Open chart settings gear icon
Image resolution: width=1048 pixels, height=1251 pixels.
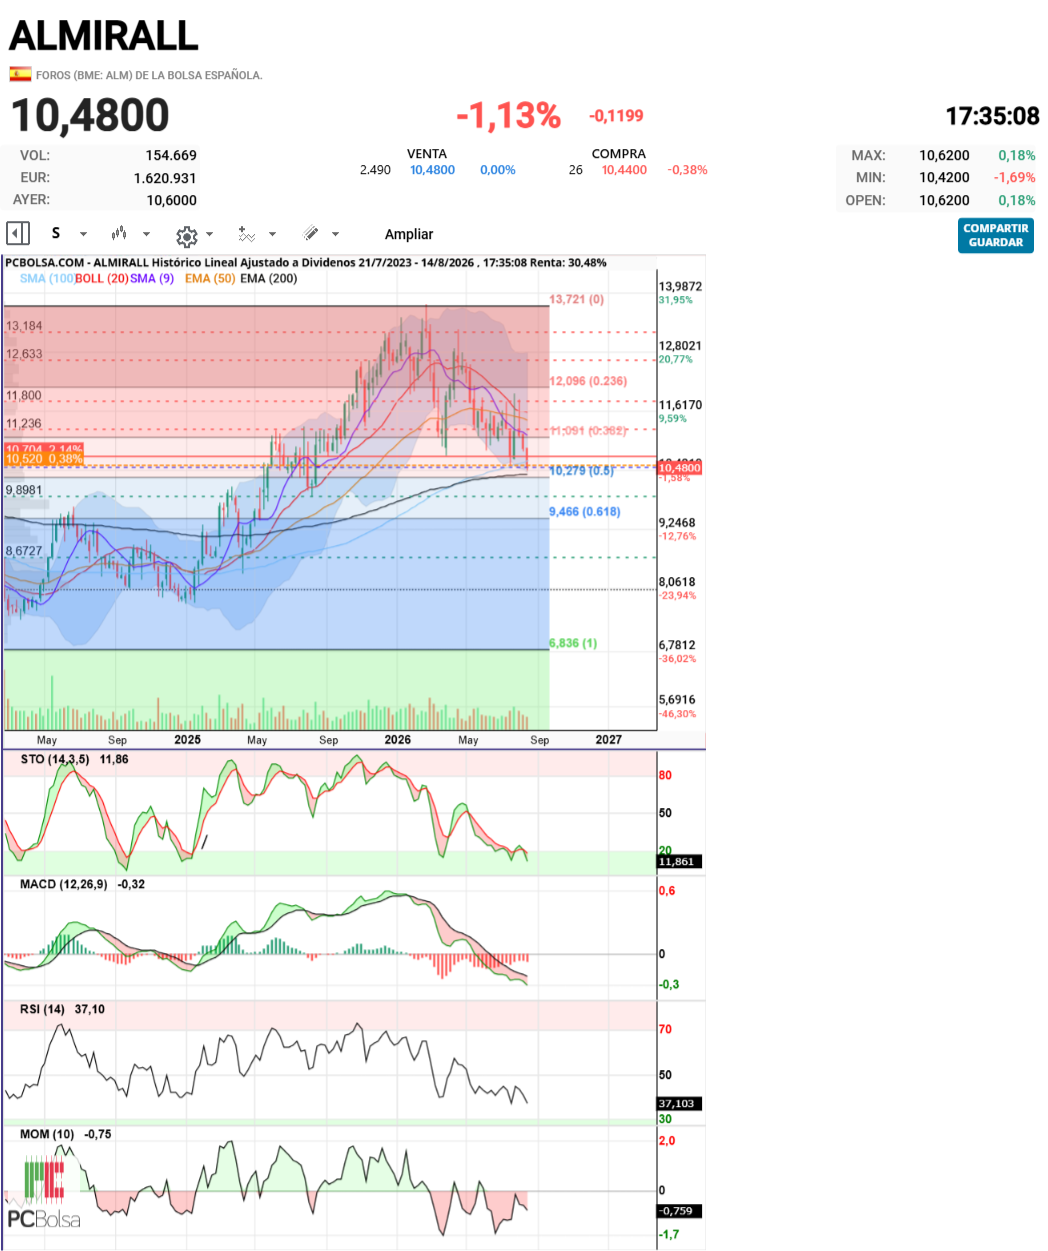click(x=186, y=236)
